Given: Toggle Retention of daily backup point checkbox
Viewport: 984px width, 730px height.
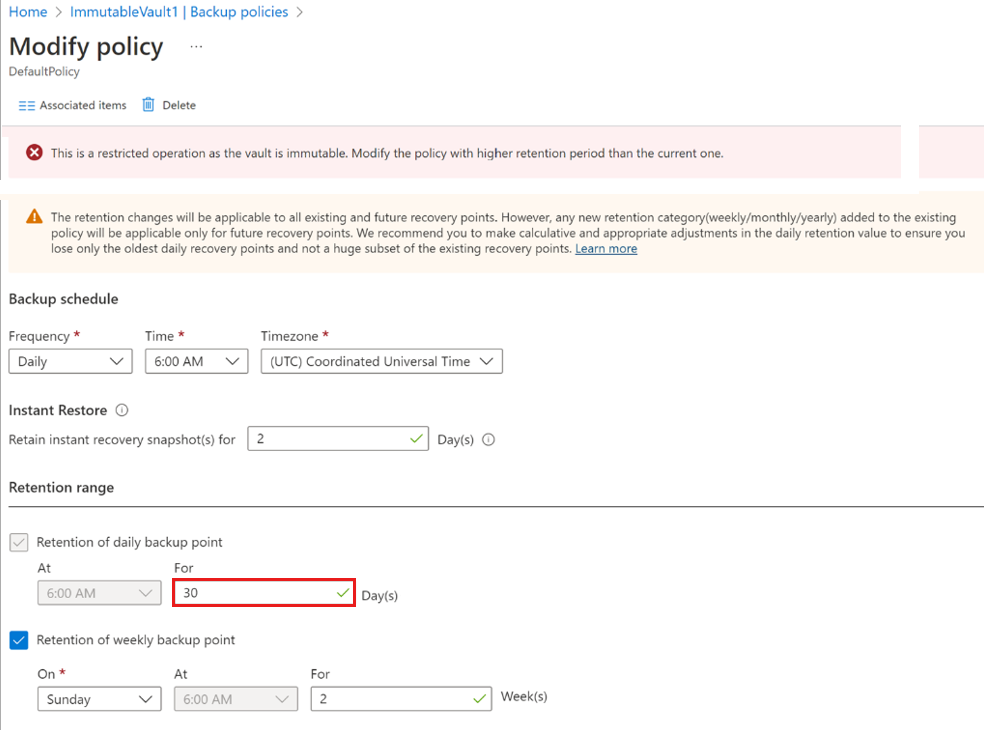Looking at the screenshot, I should [x=19, y=542].
